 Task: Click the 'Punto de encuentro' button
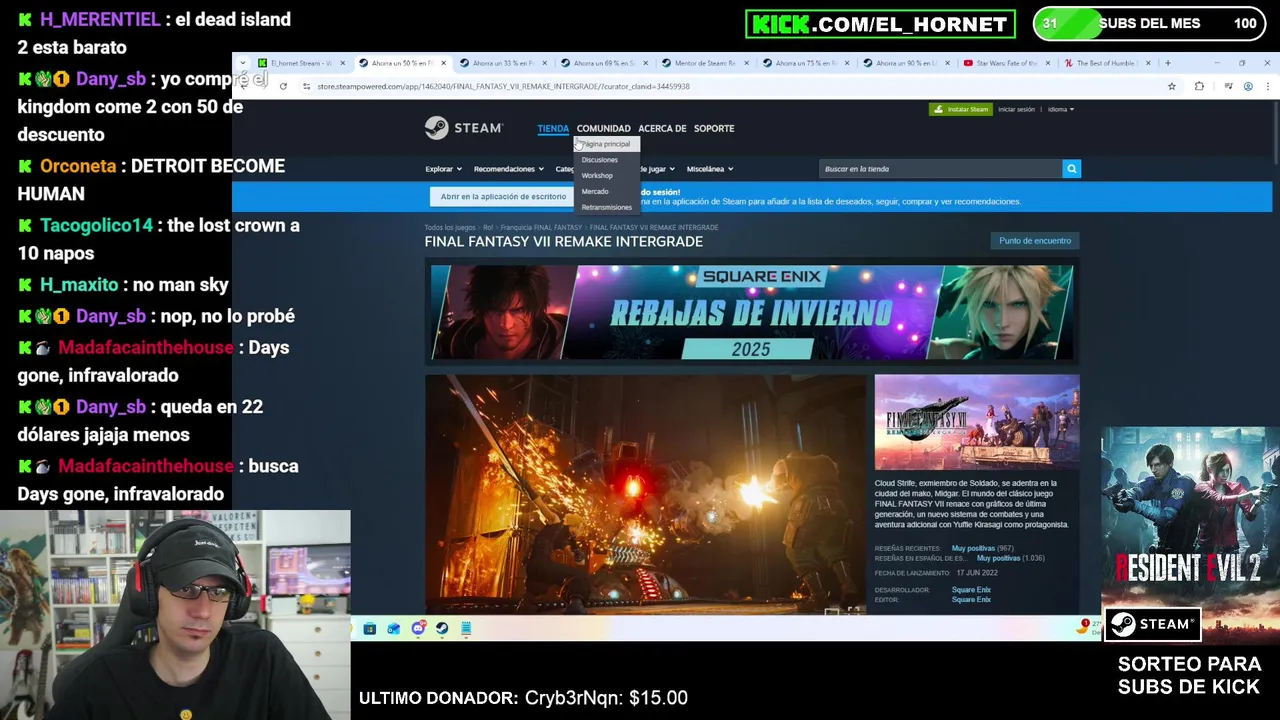1035,241
